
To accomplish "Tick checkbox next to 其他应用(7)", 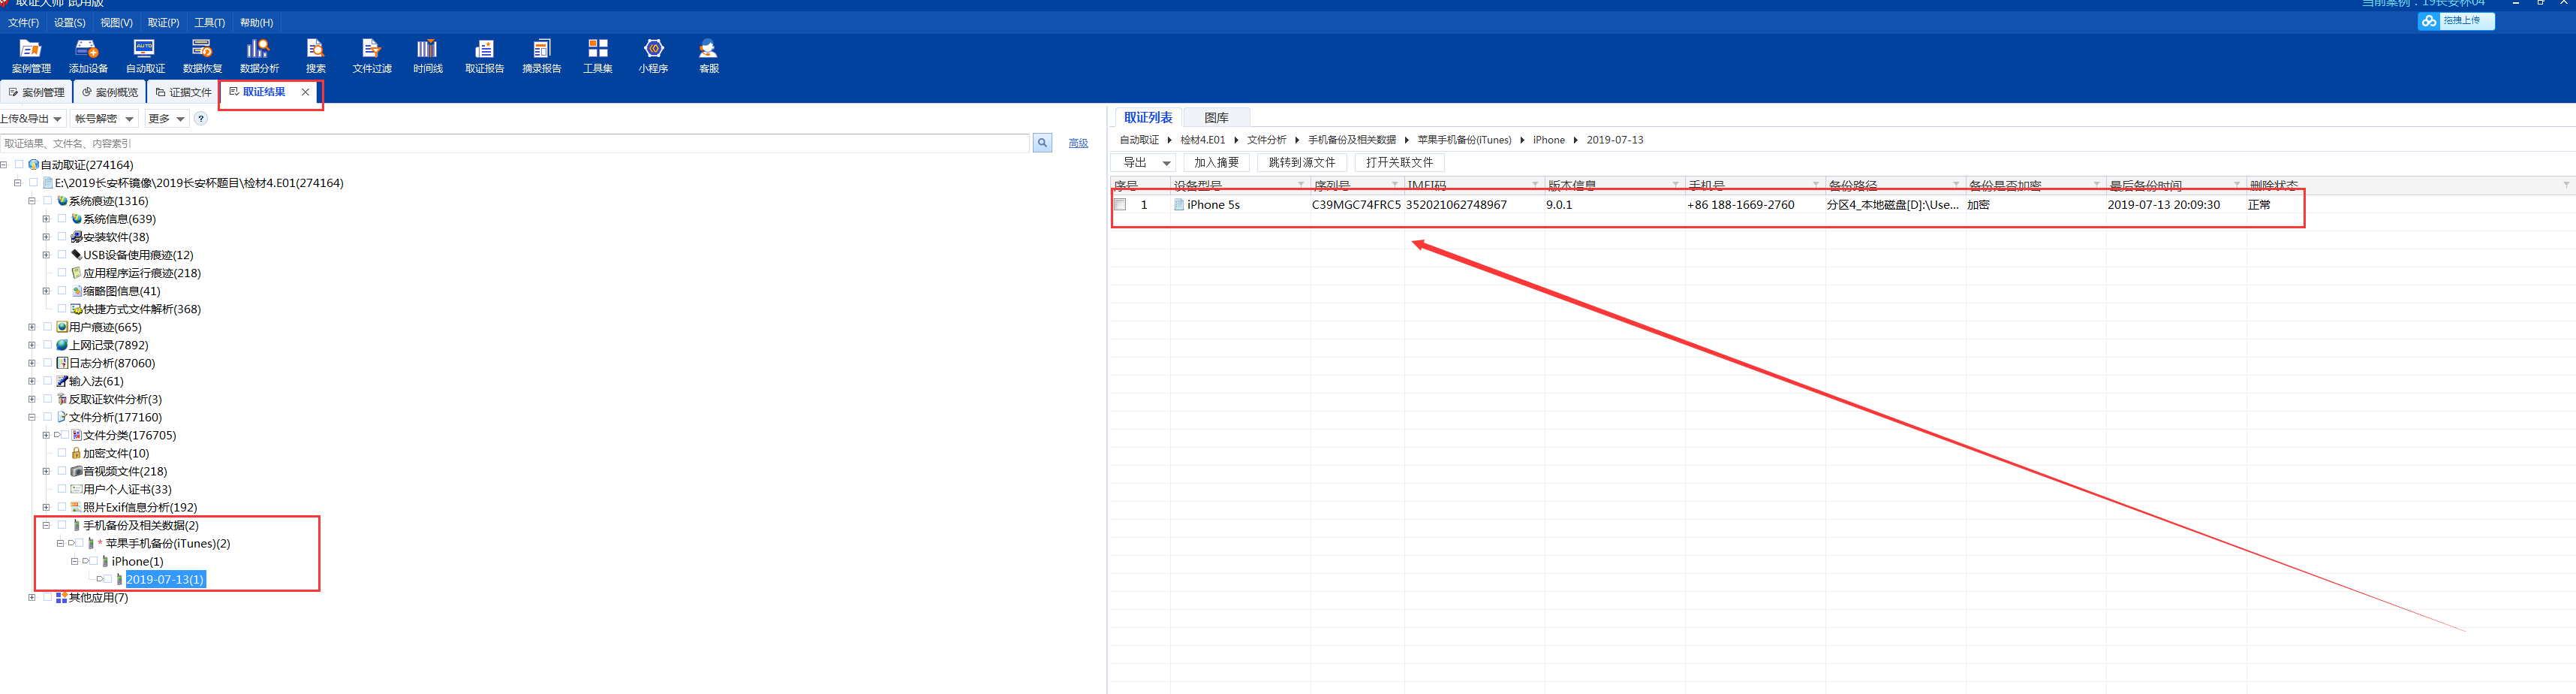I will (47, 597).
